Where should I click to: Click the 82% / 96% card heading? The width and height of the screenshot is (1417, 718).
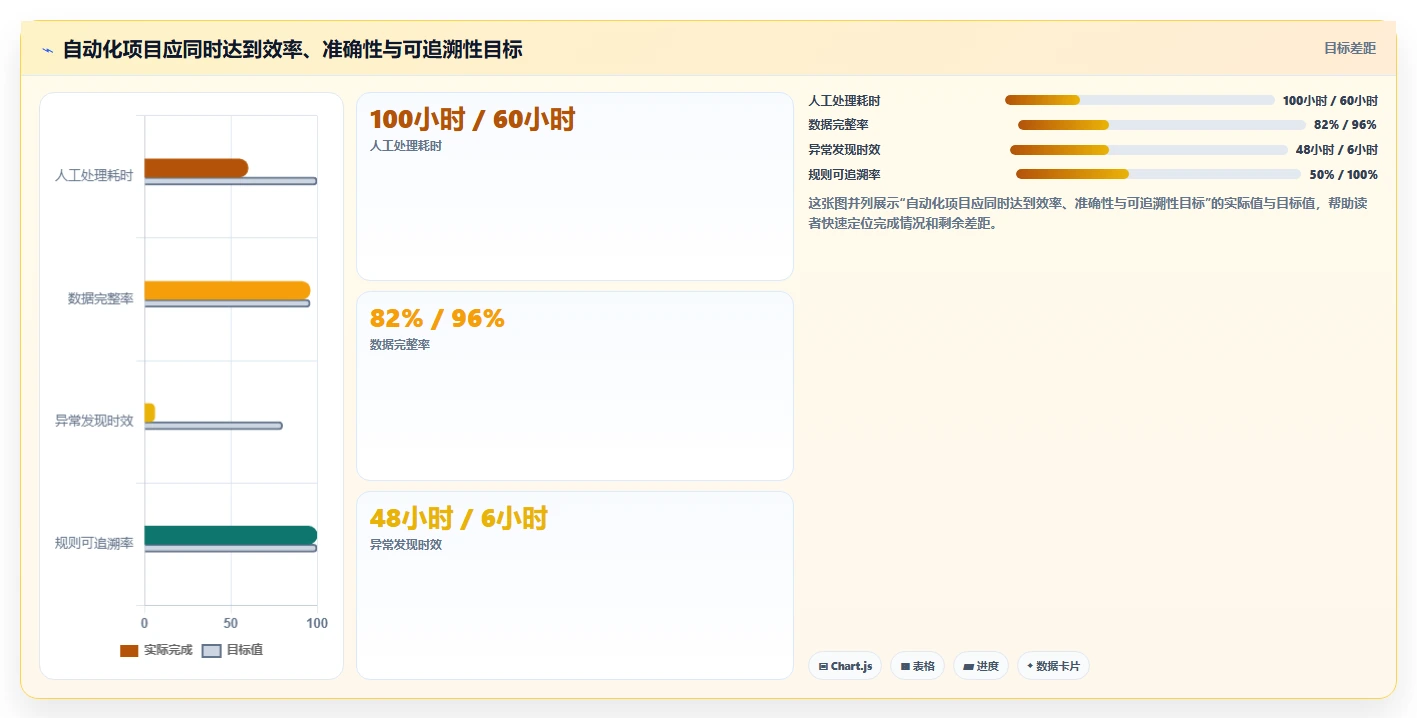click(x=437, y=319)
